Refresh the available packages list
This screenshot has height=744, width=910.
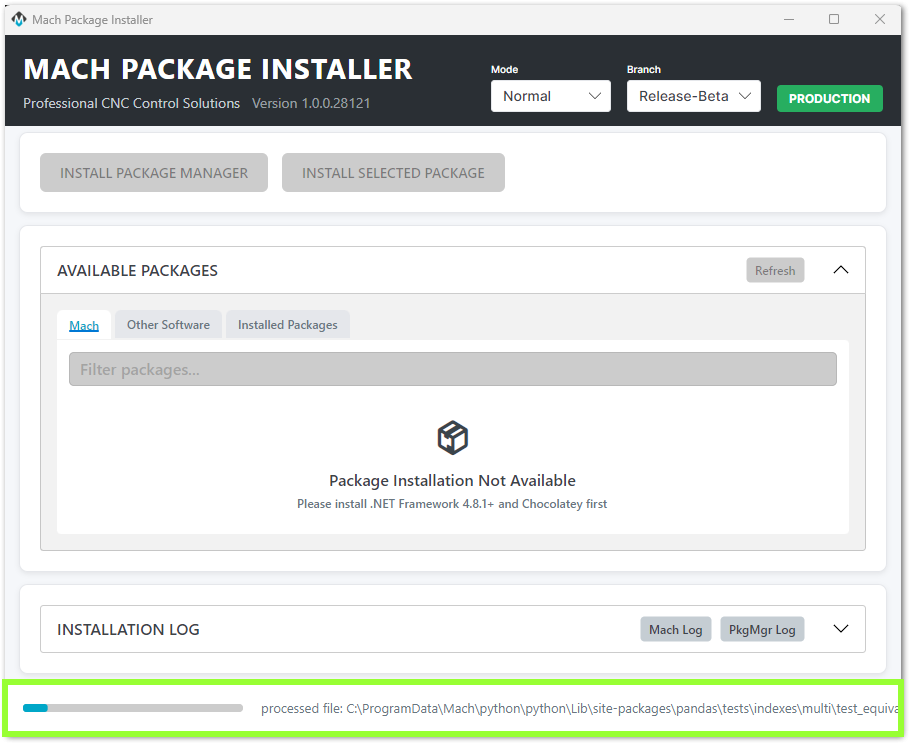pyautogui.click(x=775, y=270)
